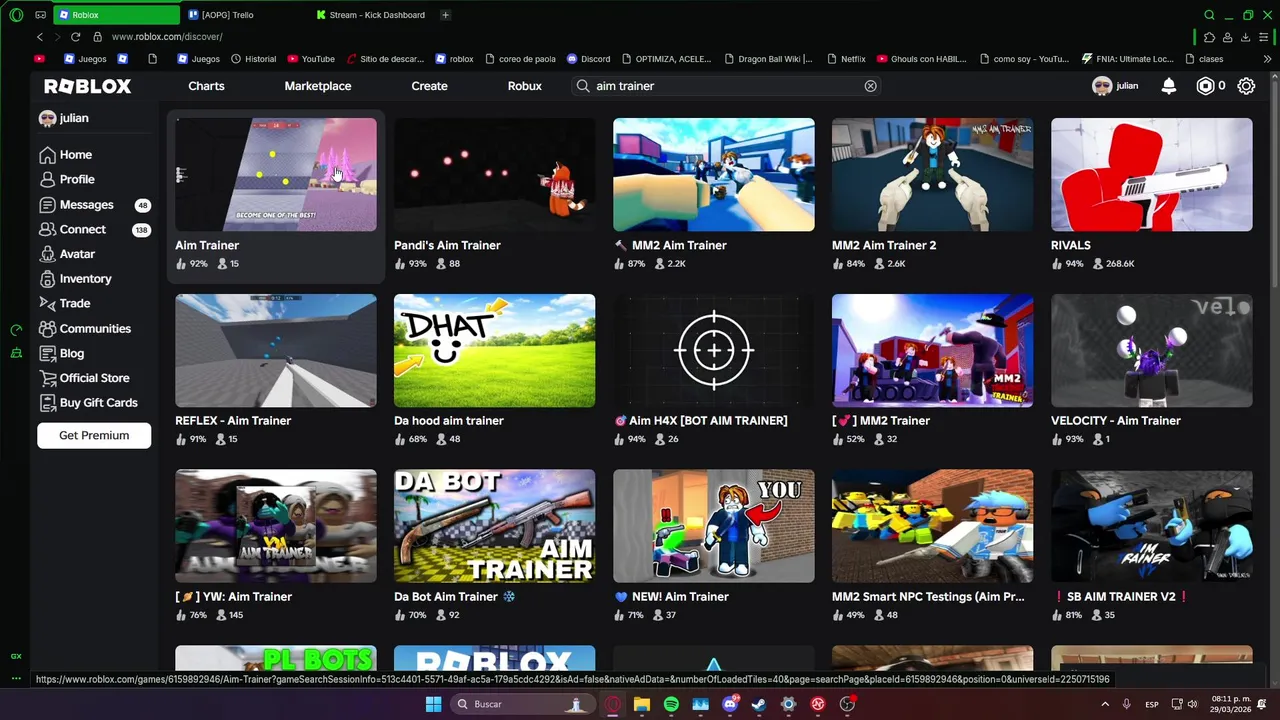Show hidden system tray icons
The width and height of the screenshot is (1280, 720).
click(1105, 704)
